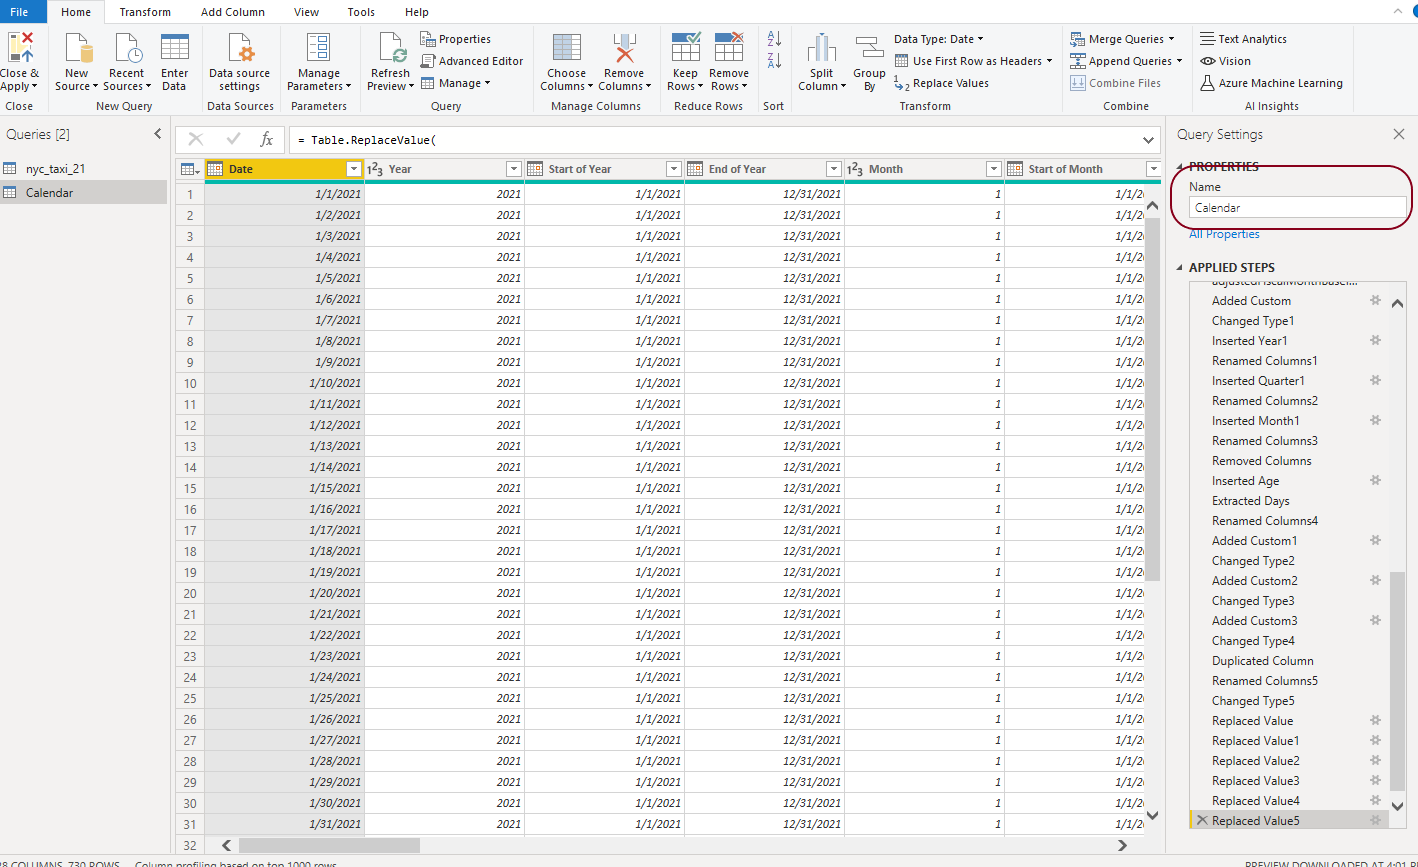This screenshot has height=867, width=1418.
Task: Click the Close & Apply icon
Action: click(x=20, y=48)
